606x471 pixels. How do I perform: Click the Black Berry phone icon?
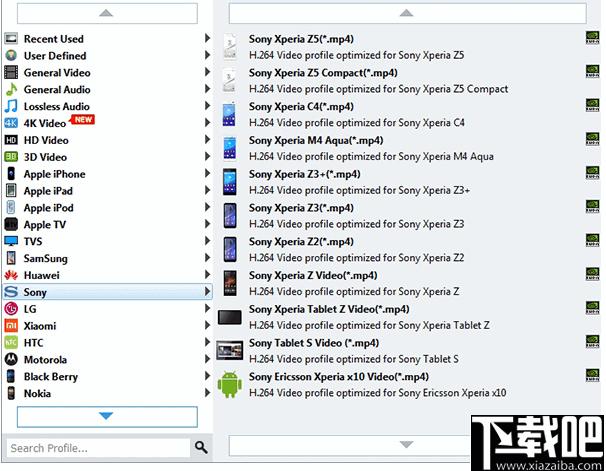tap(11, 376)
